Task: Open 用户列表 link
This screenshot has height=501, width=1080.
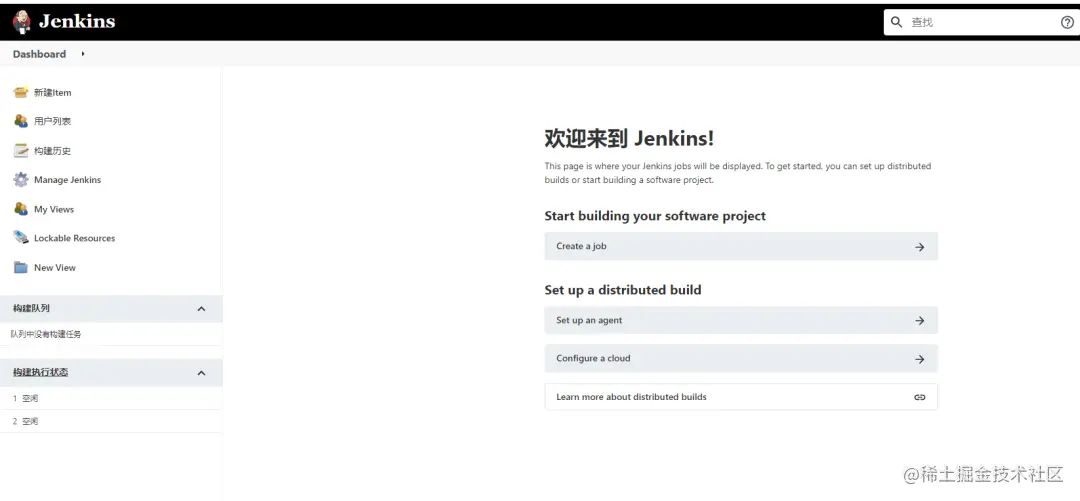Action: 52,121
